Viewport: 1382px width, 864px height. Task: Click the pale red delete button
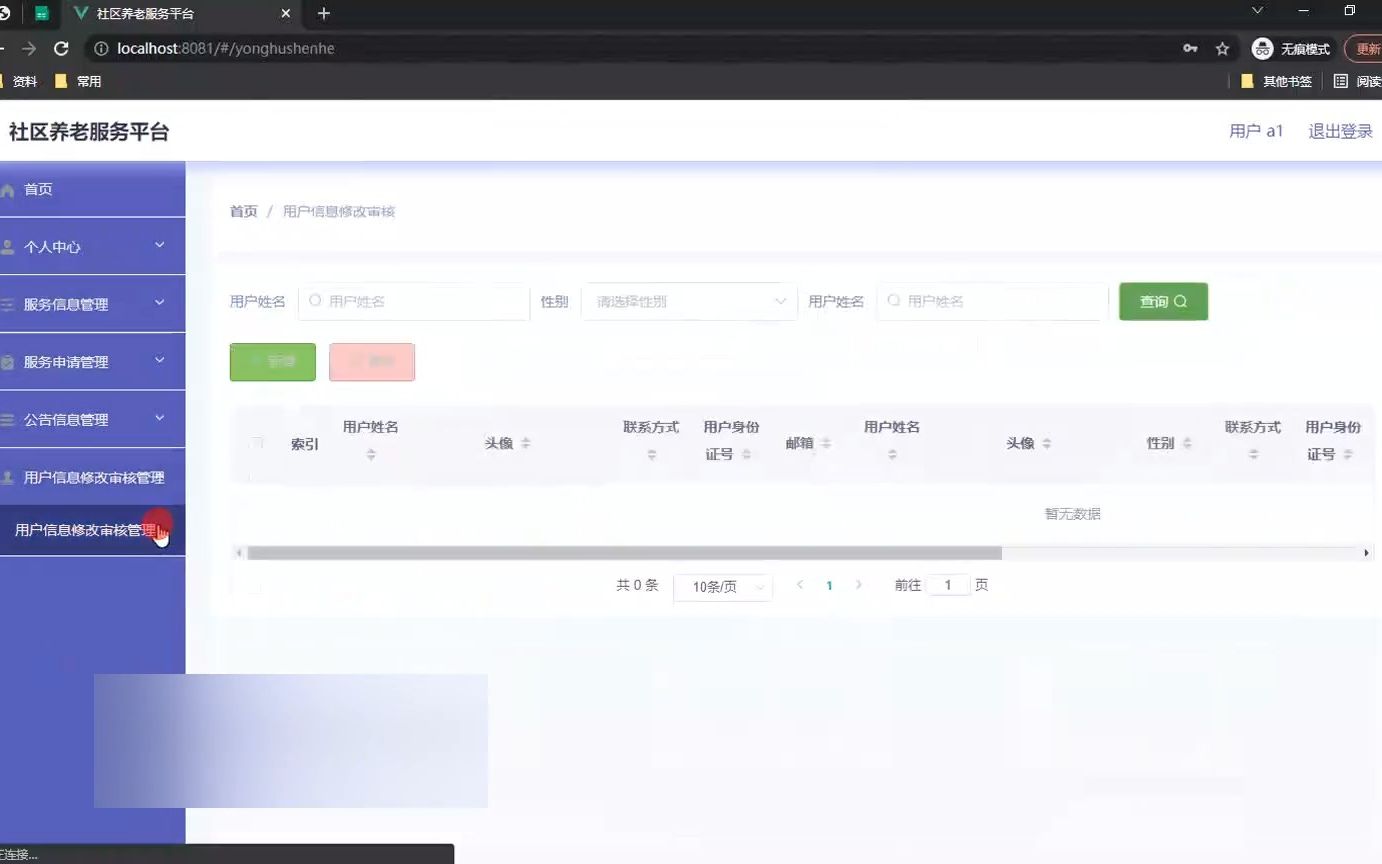click(x=372, y=362)
